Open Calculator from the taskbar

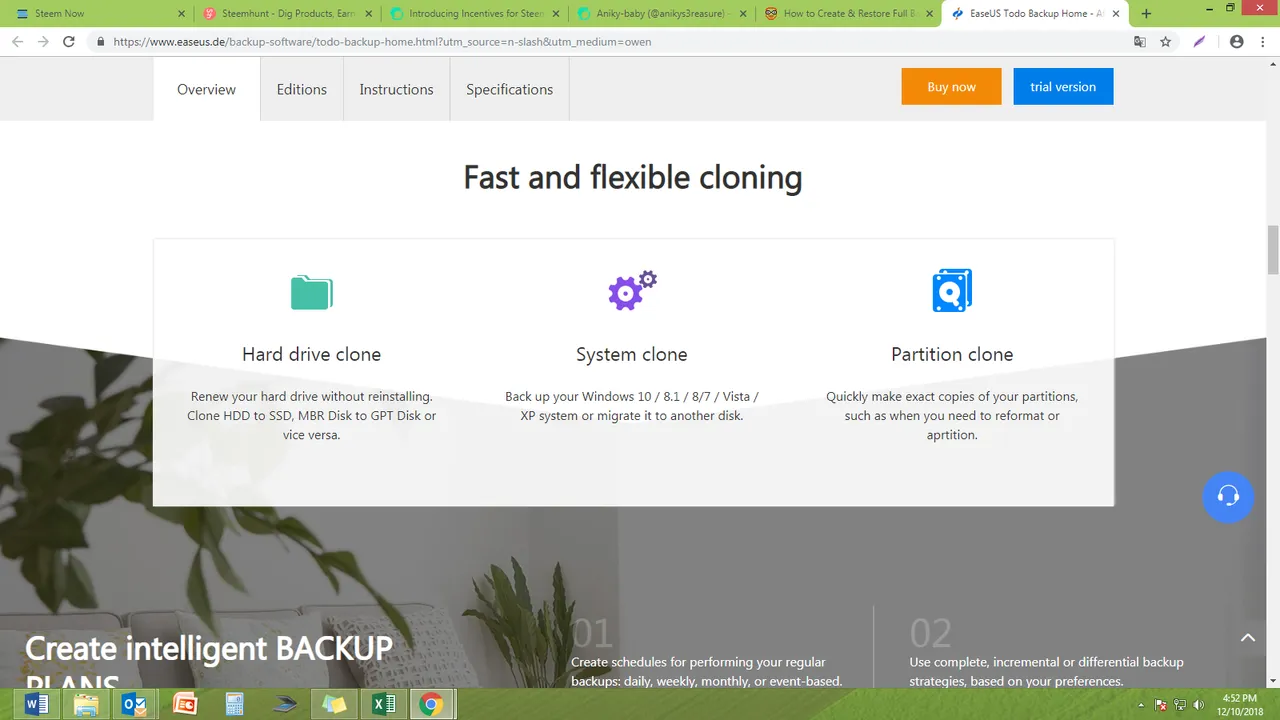(x=235, y=704)
